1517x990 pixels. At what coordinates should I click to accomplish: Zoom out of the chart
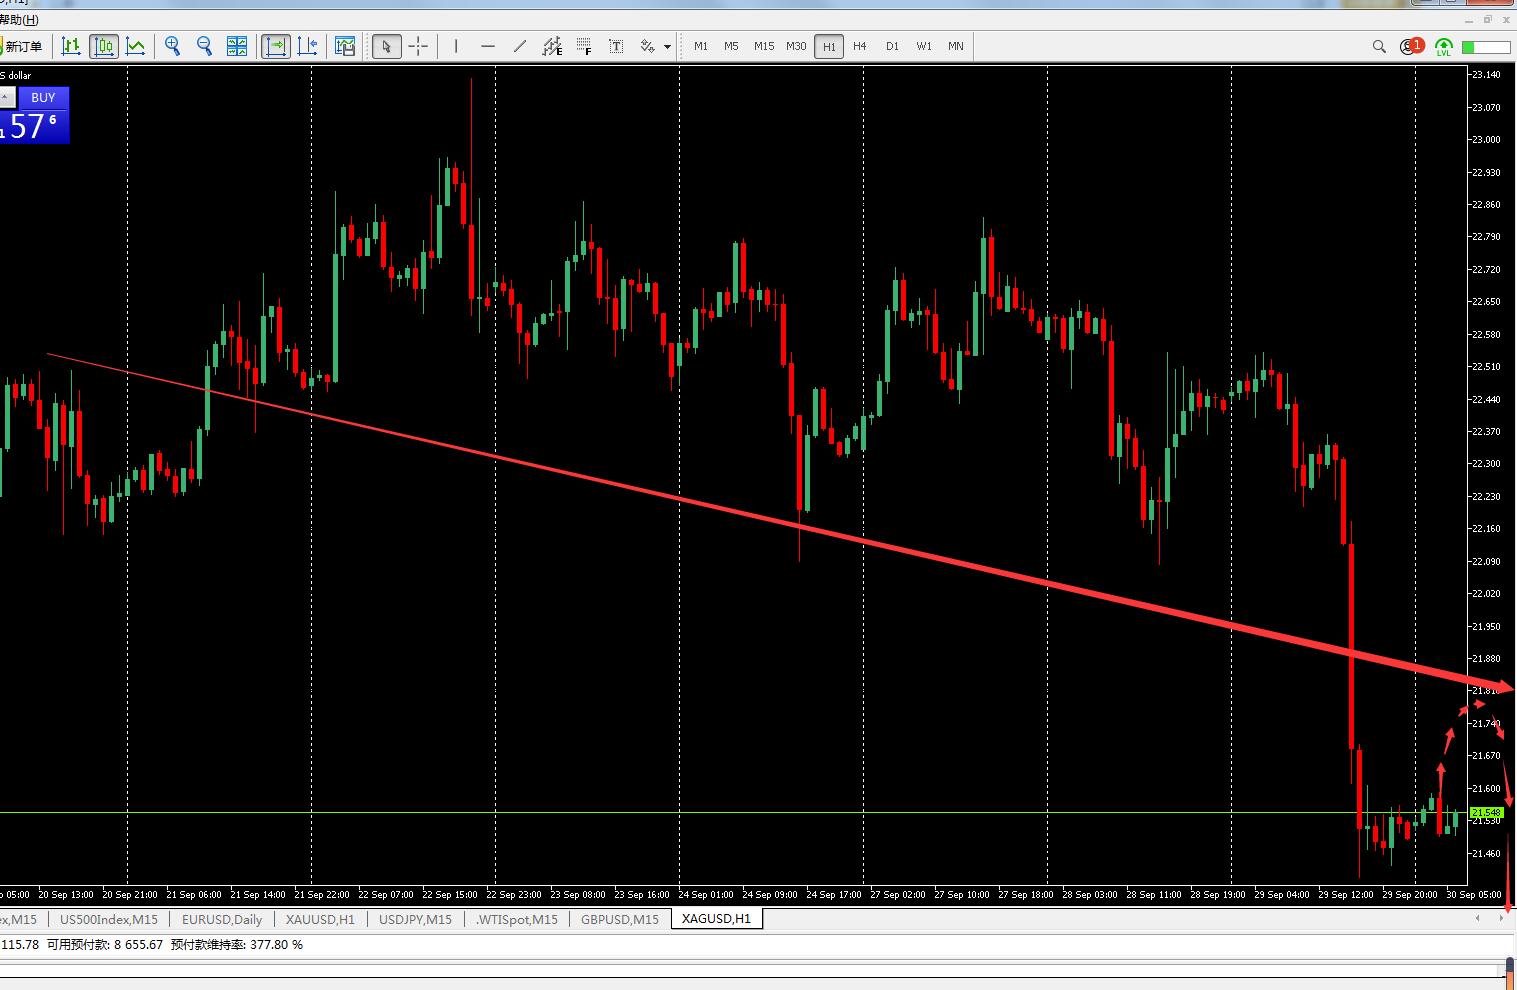[205, 46]
